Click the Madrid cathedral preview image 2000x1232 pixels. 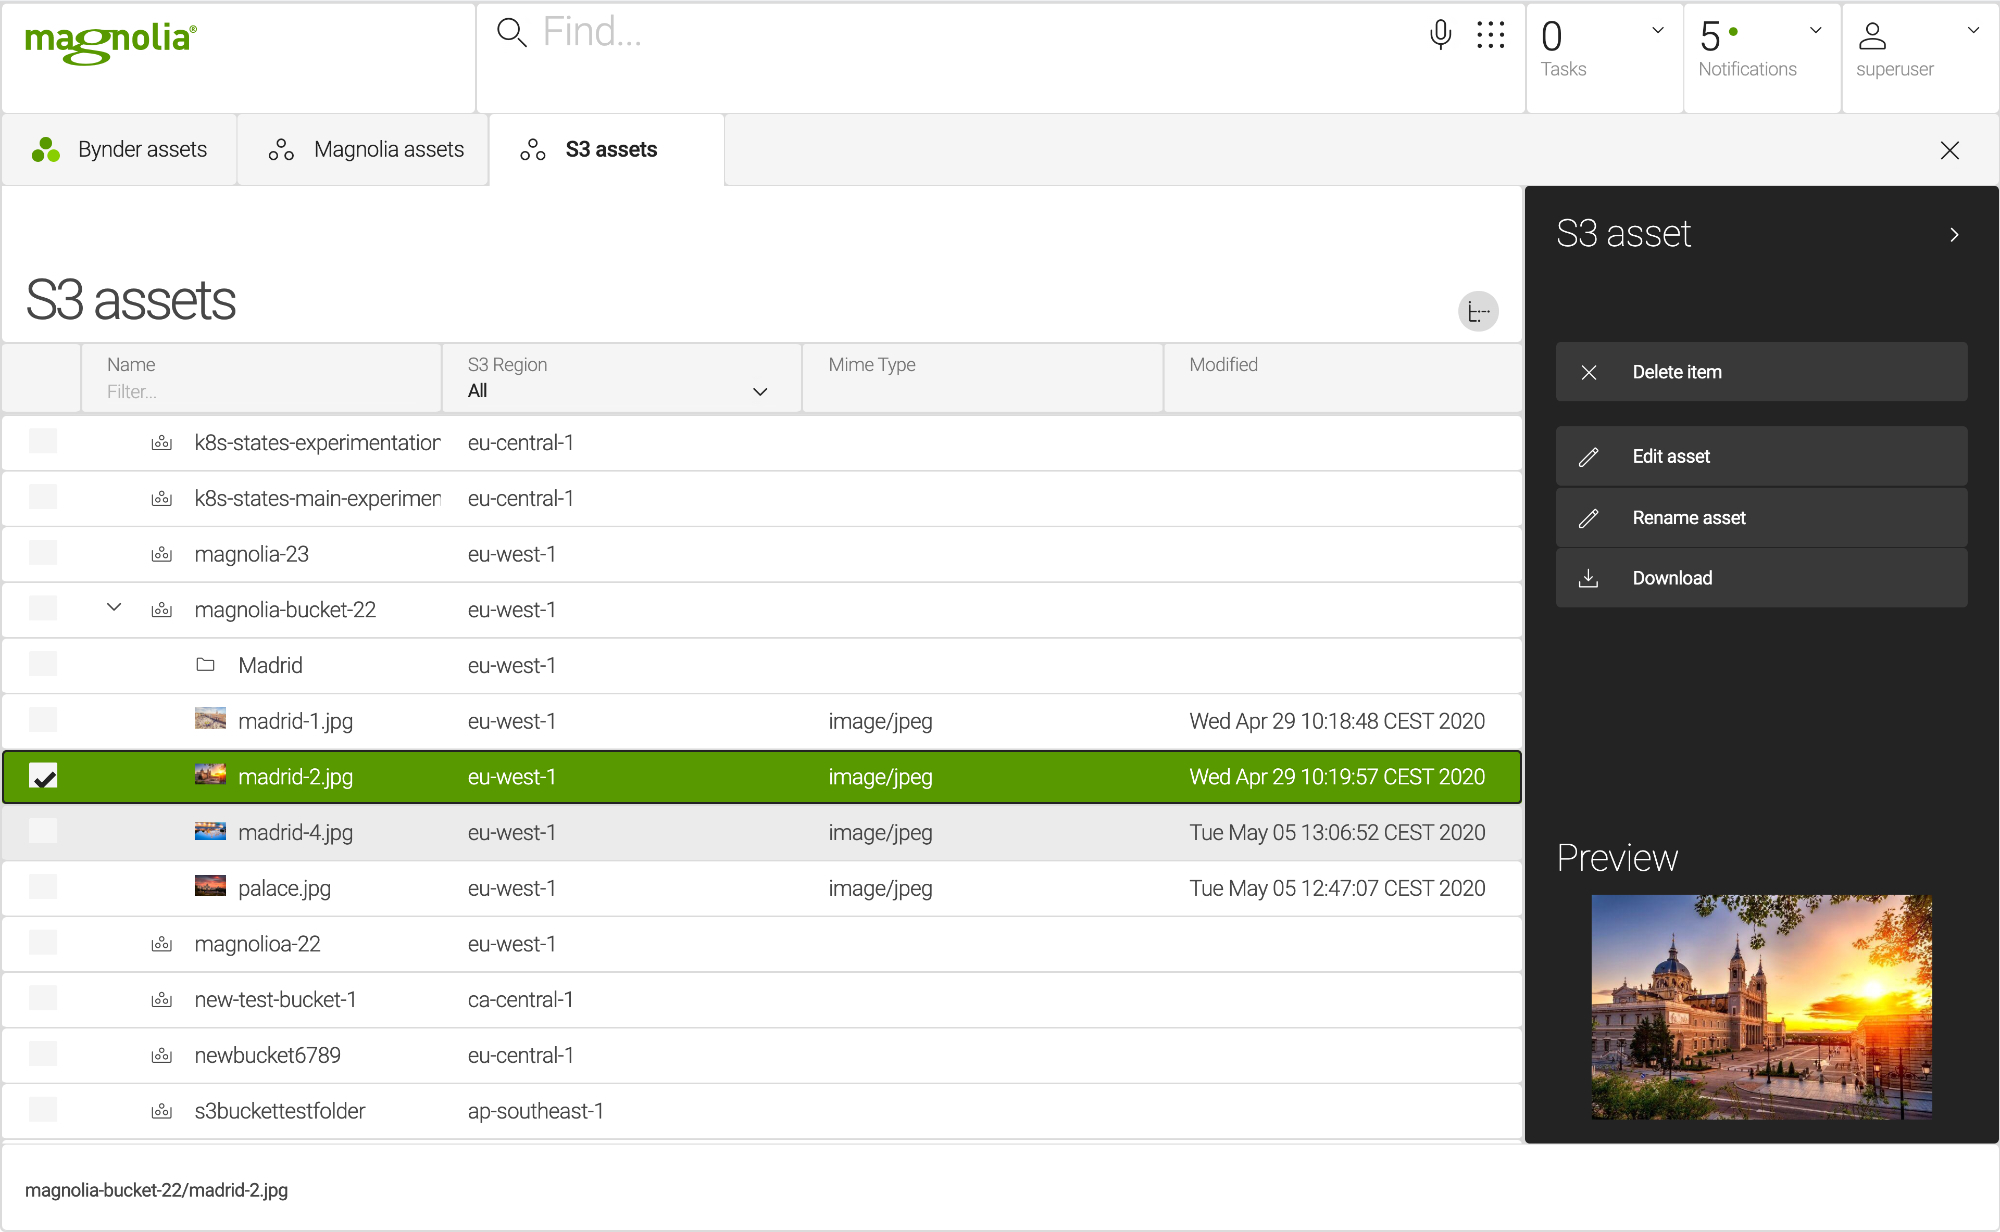1761,1006
